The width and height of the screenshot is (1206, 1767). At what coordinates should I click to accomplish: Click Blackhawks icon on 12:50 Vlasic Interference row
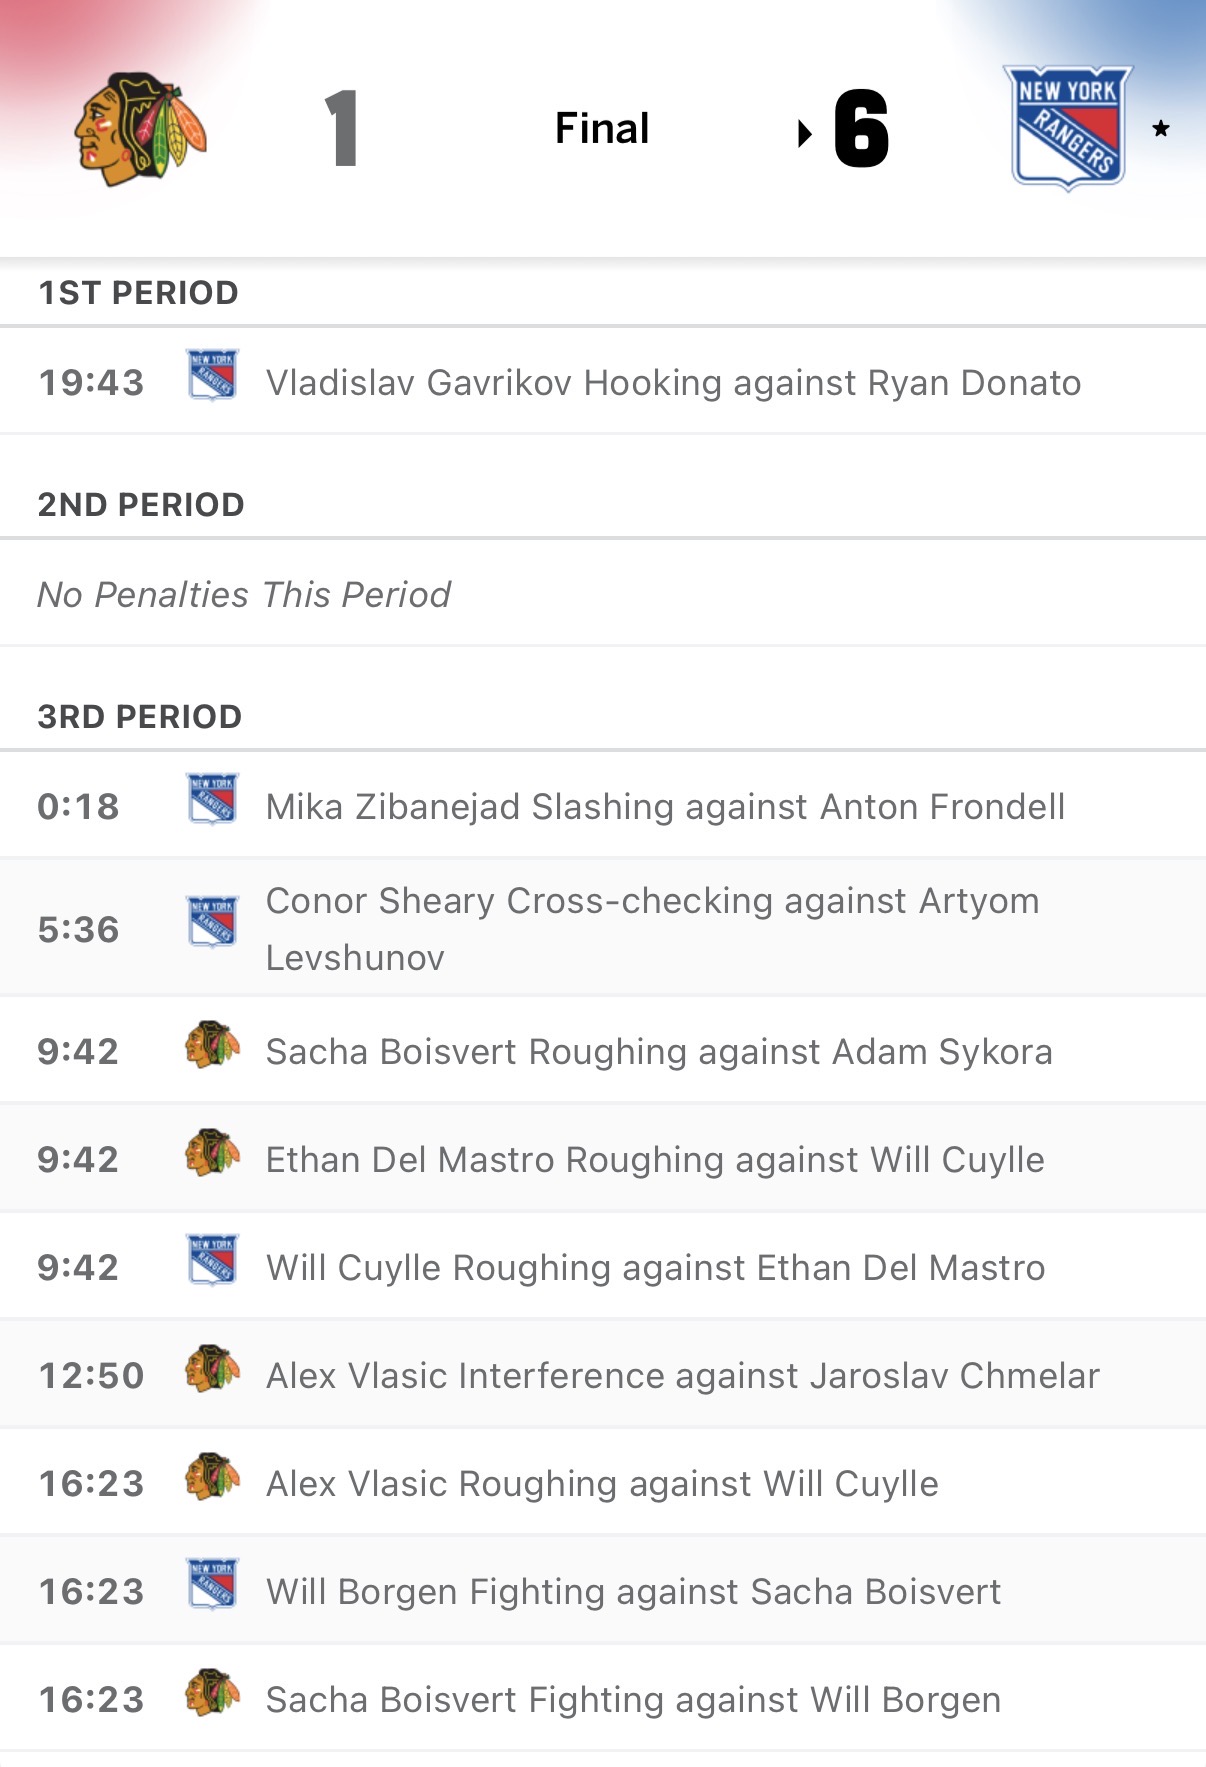[212, 1370]
